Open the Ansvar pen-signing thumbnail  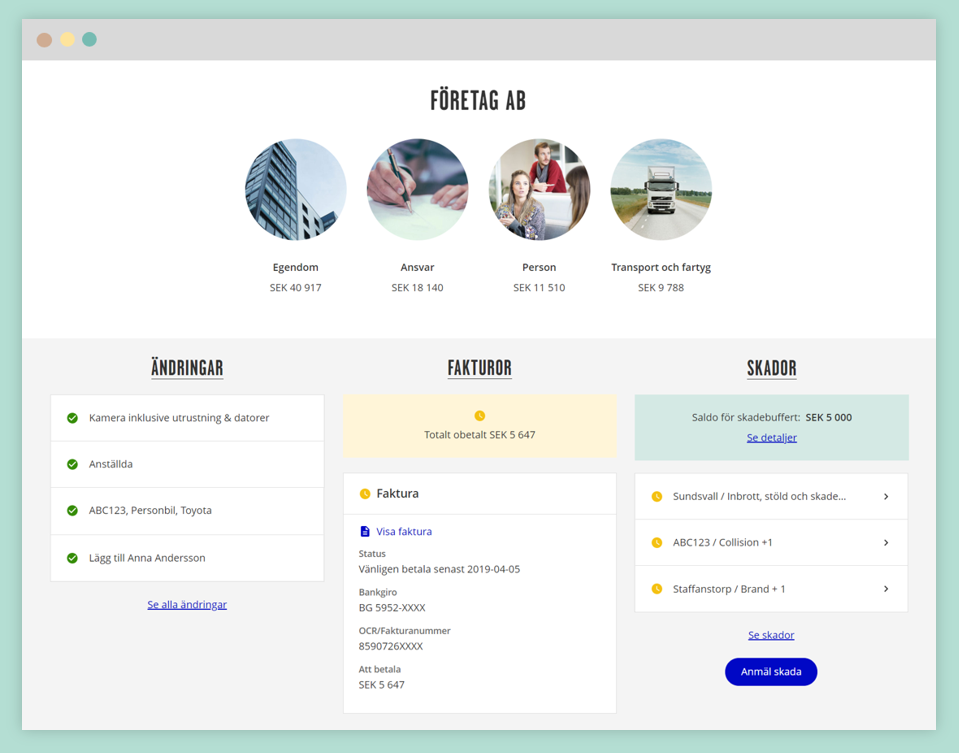tap(417, 190)
